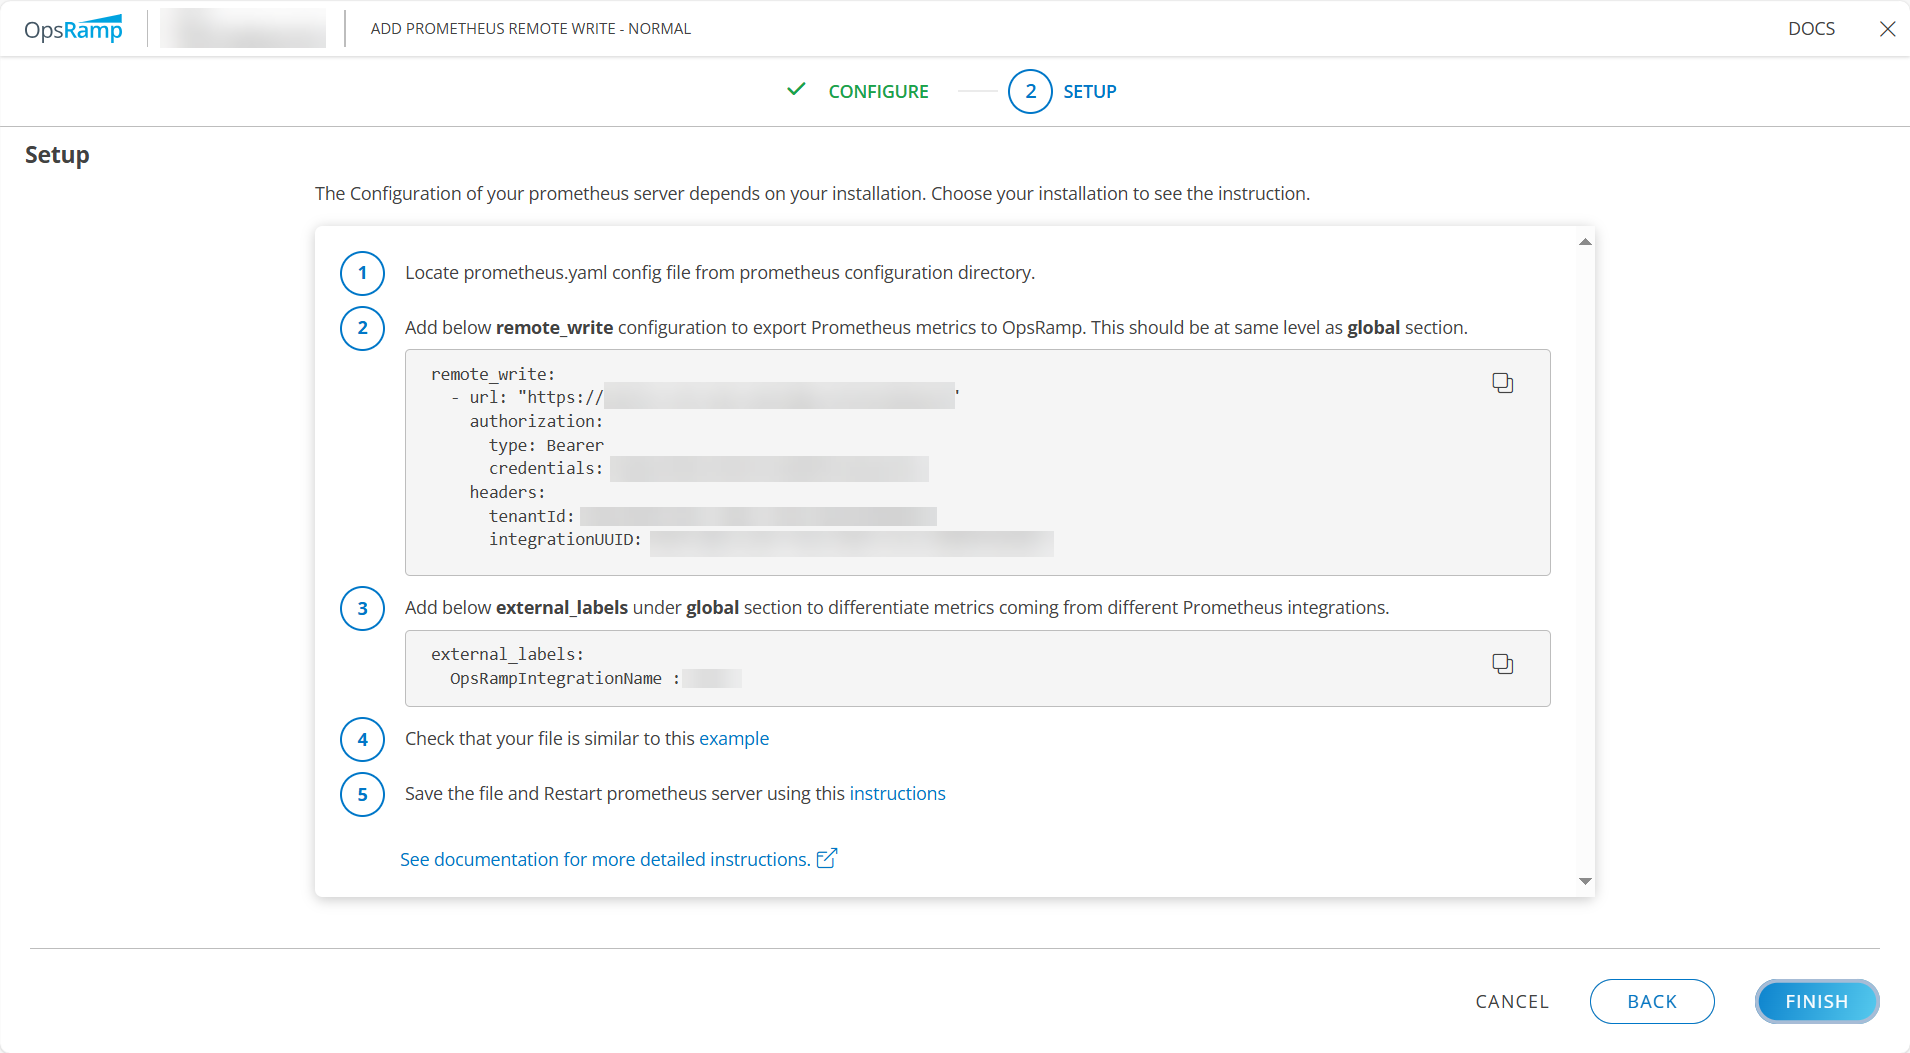Screen dimensions: 1910x1053
Task: Click the 'external_labels:' line
Action: (x=507, y=654)
